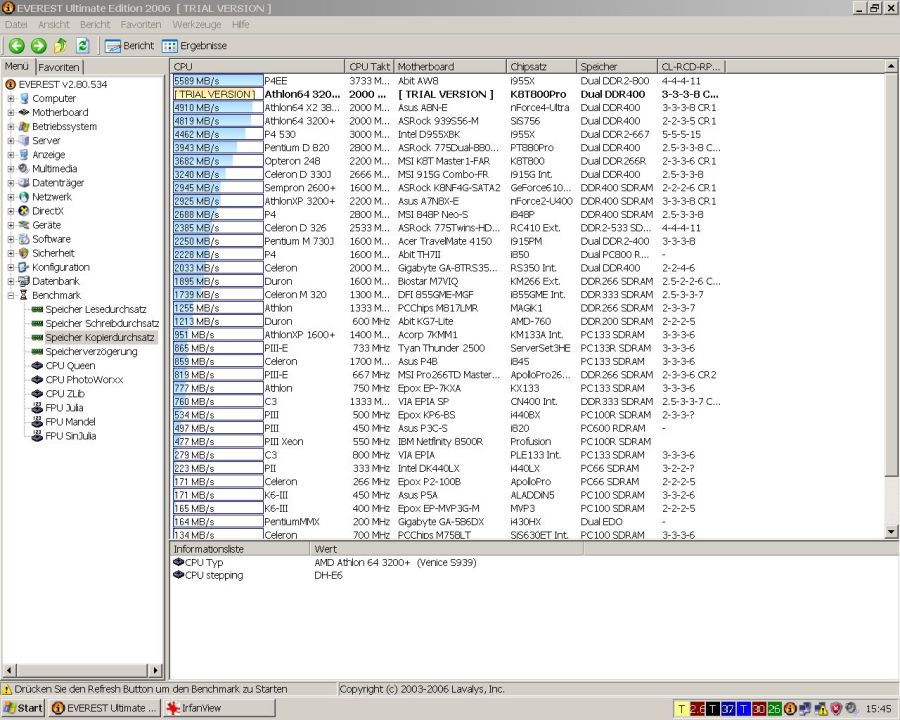900x720 pixels.
Task: Open the Favoriten menu
Action: [141, 24]
